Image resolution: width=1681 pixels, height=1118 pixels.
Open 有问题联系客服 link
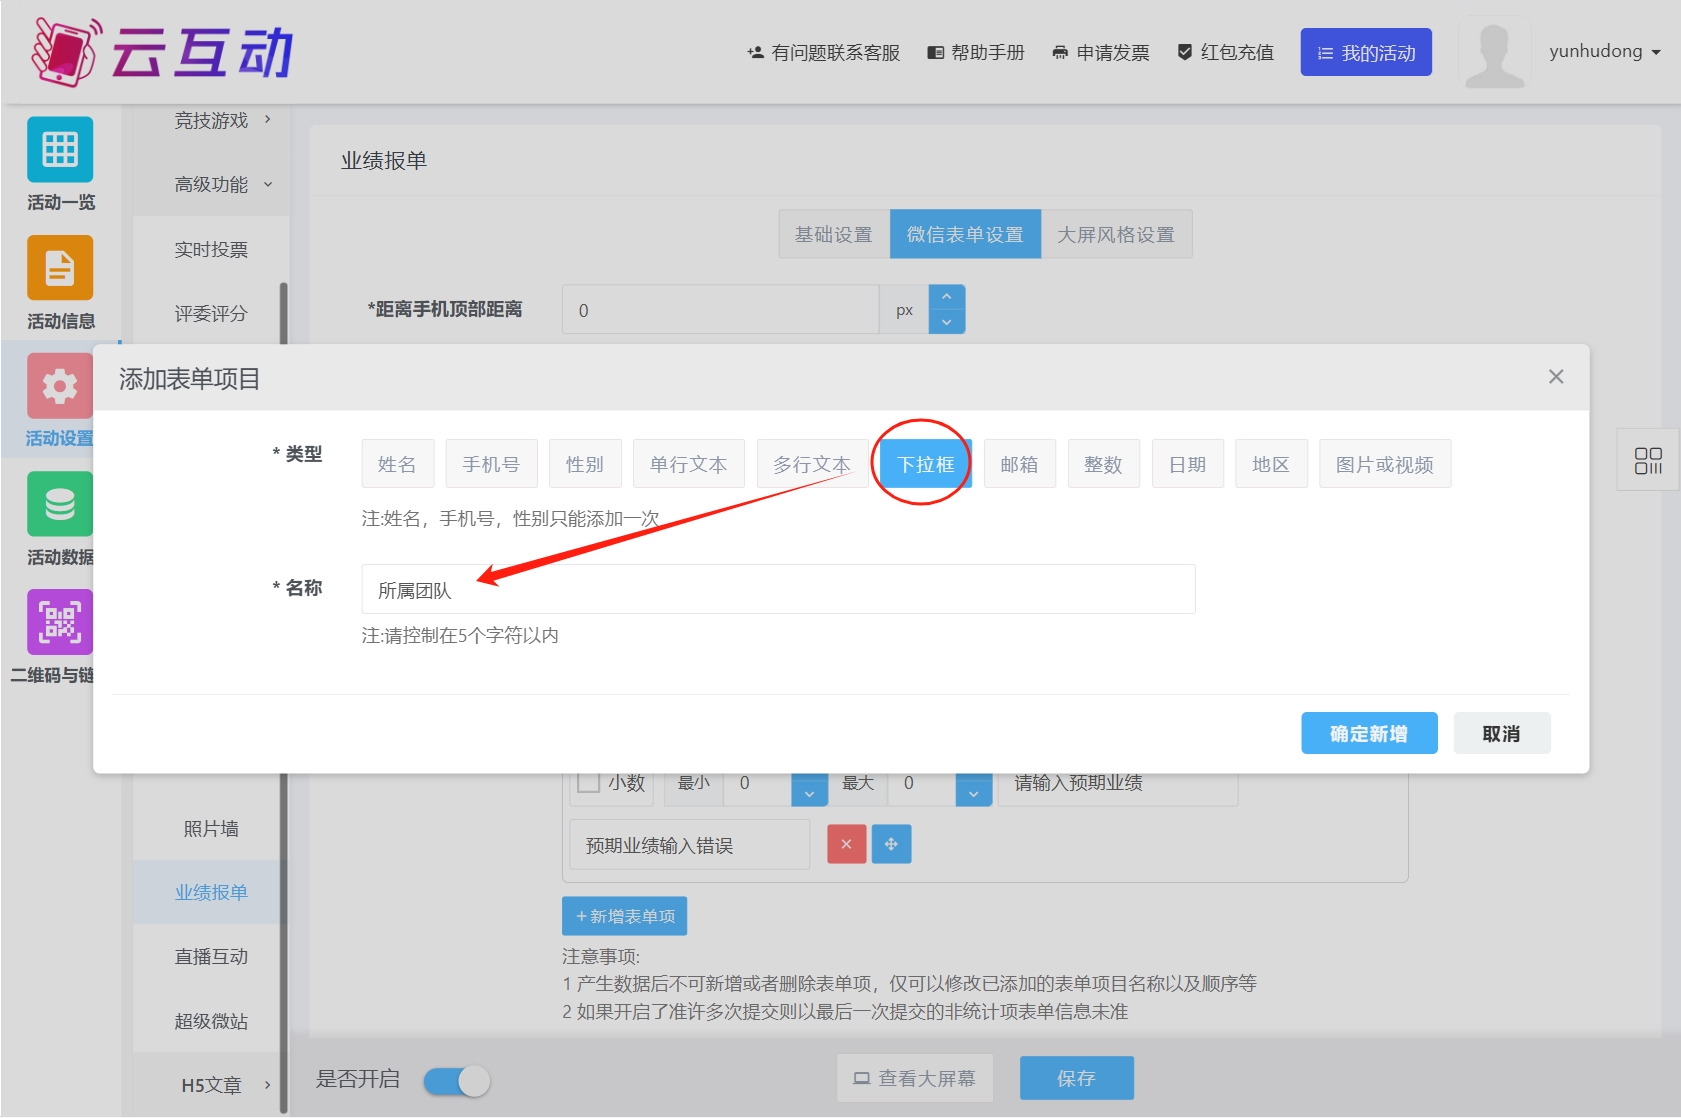[824, 52]
